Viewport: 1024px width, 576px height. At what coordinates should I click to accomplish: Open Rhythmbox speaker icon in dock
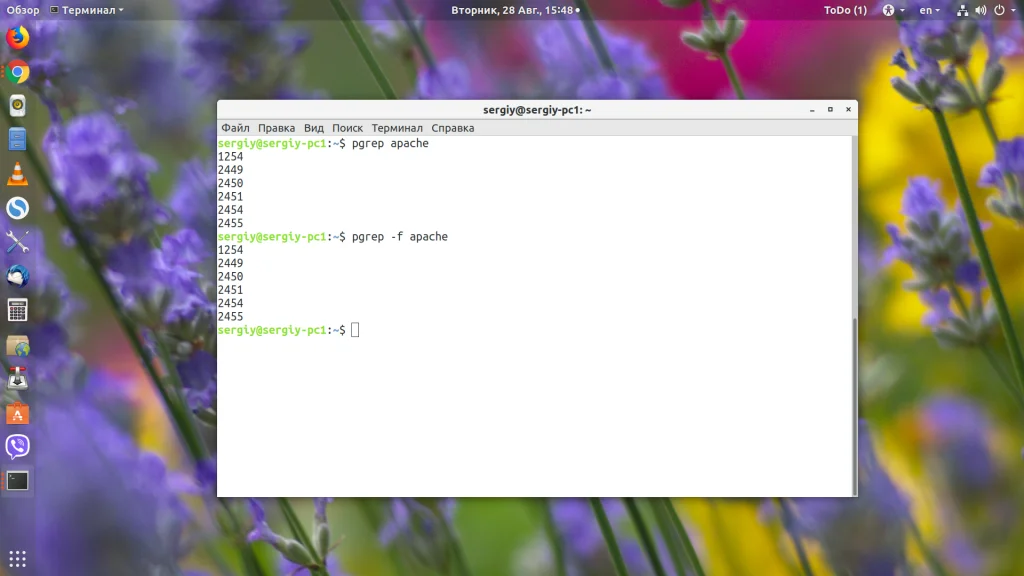[x=18, y=106]
